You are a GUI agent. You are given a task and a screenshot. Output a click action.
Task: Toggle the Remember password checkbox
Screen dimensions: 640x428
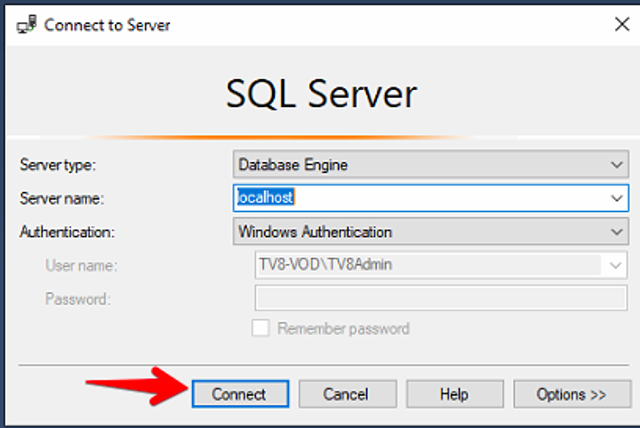click(261, 328)
